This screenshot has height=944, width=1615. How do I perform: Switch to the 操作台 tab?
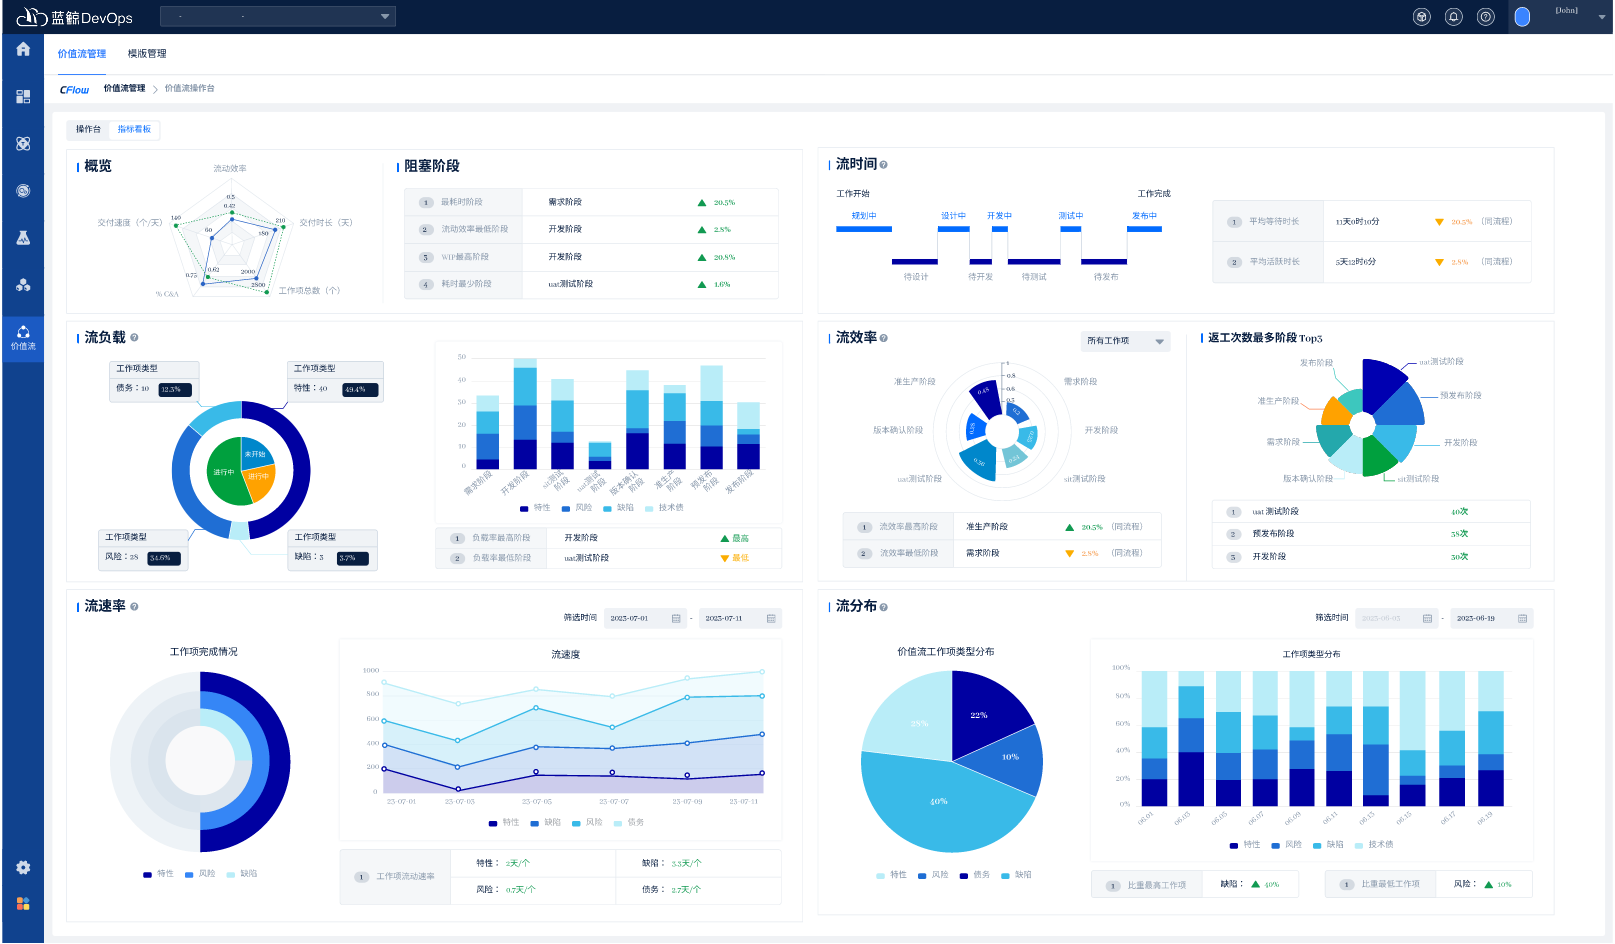pyautogui.click(x=88, y=129)
